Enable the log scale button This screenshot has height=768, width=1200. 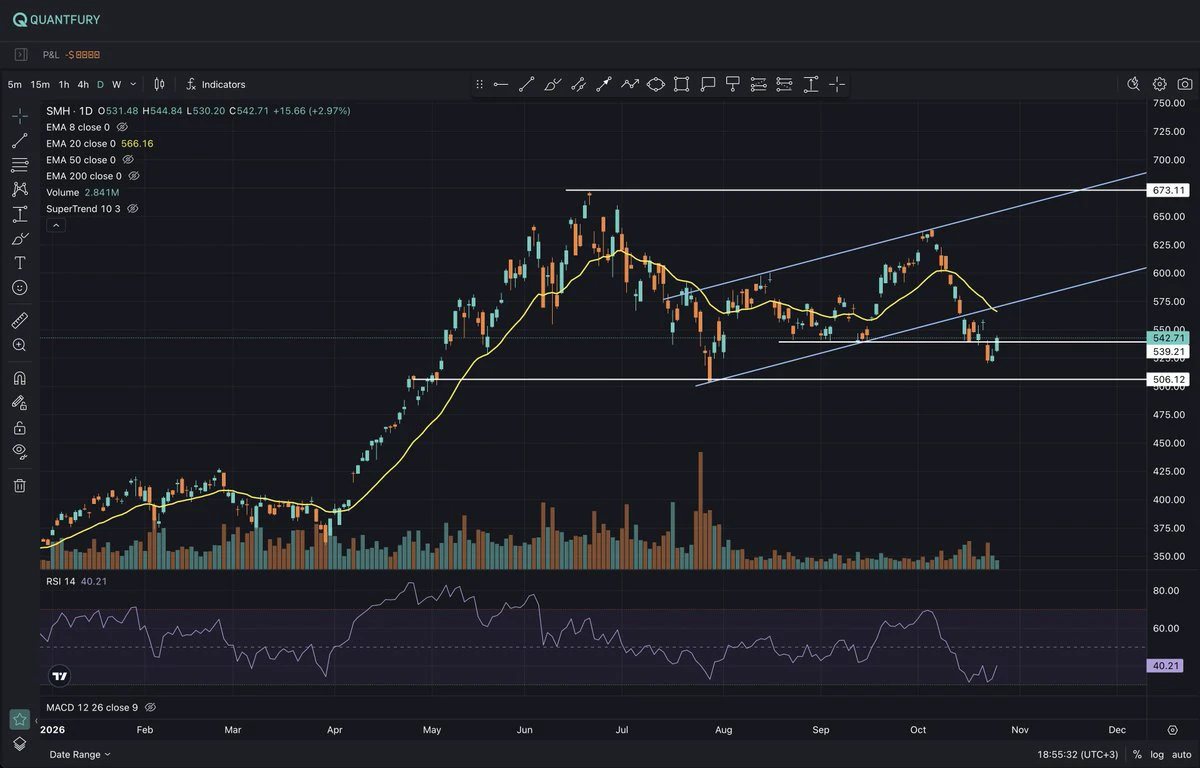[x=1159, y=754]
